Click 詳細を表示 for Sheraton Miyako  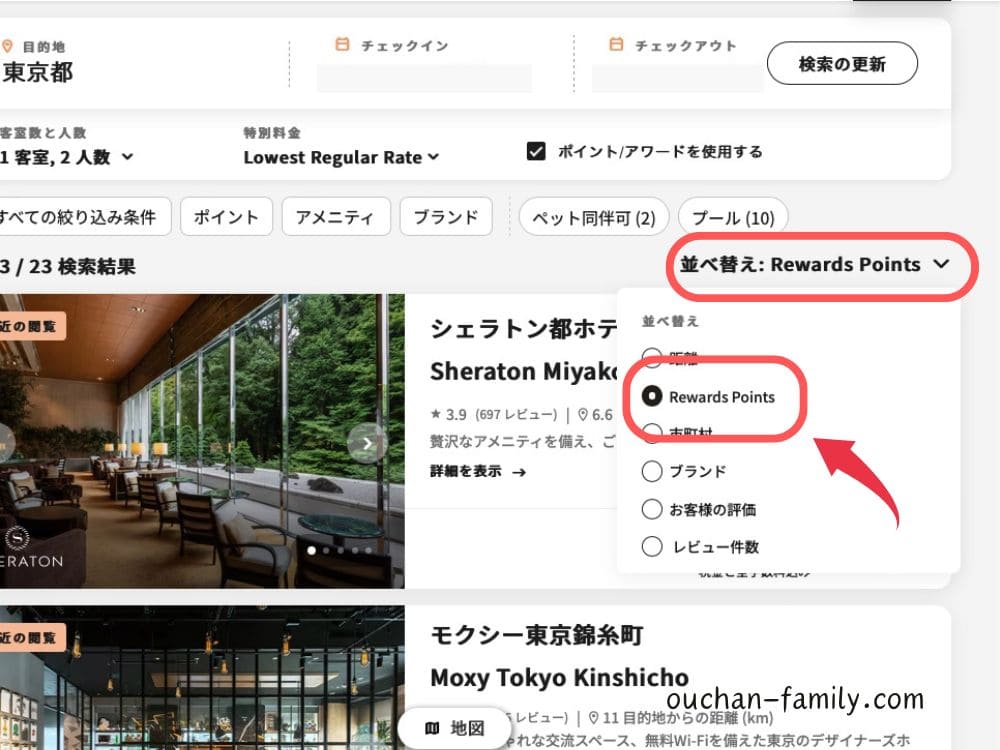click(x=478, y=471)
